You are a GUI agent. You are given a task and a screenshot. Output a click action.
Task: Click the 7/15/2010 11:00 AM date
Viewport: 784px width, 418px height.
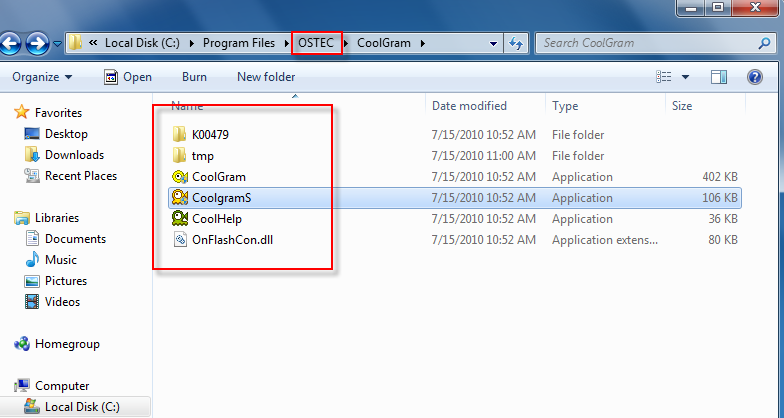(484, 156)
